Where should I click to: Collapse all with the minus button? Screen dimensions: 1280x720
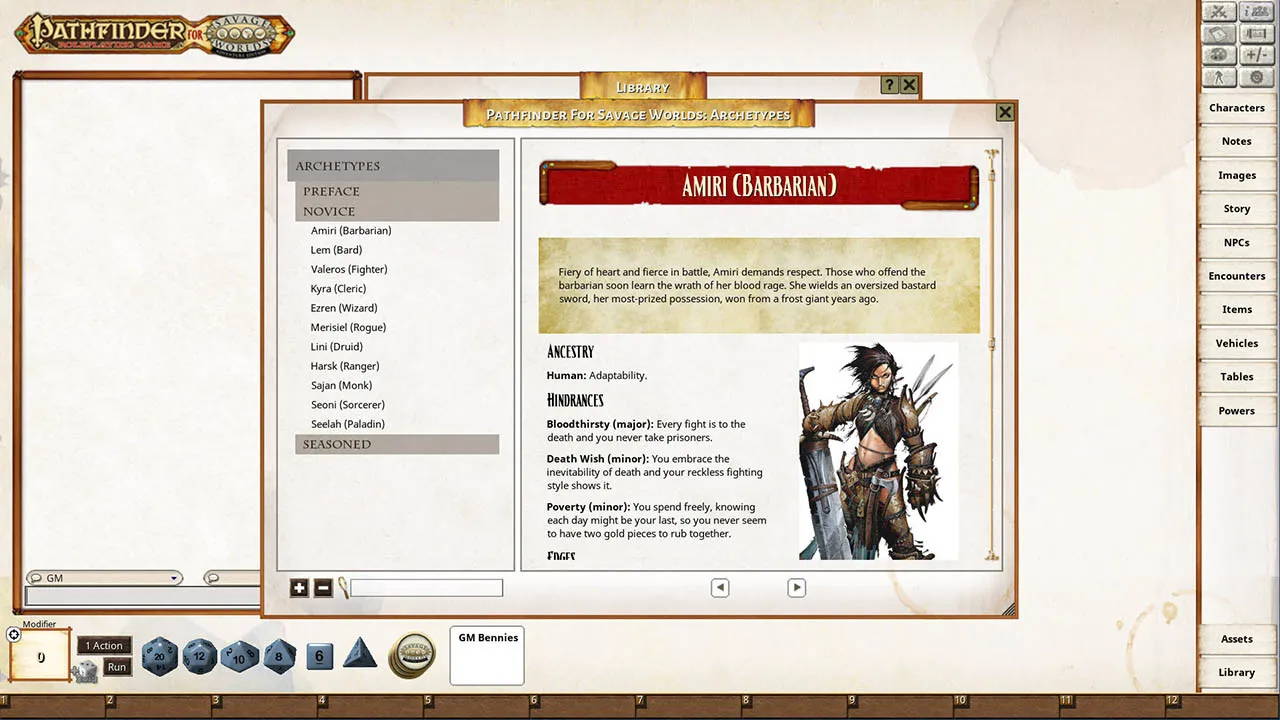tap(323, 588)
